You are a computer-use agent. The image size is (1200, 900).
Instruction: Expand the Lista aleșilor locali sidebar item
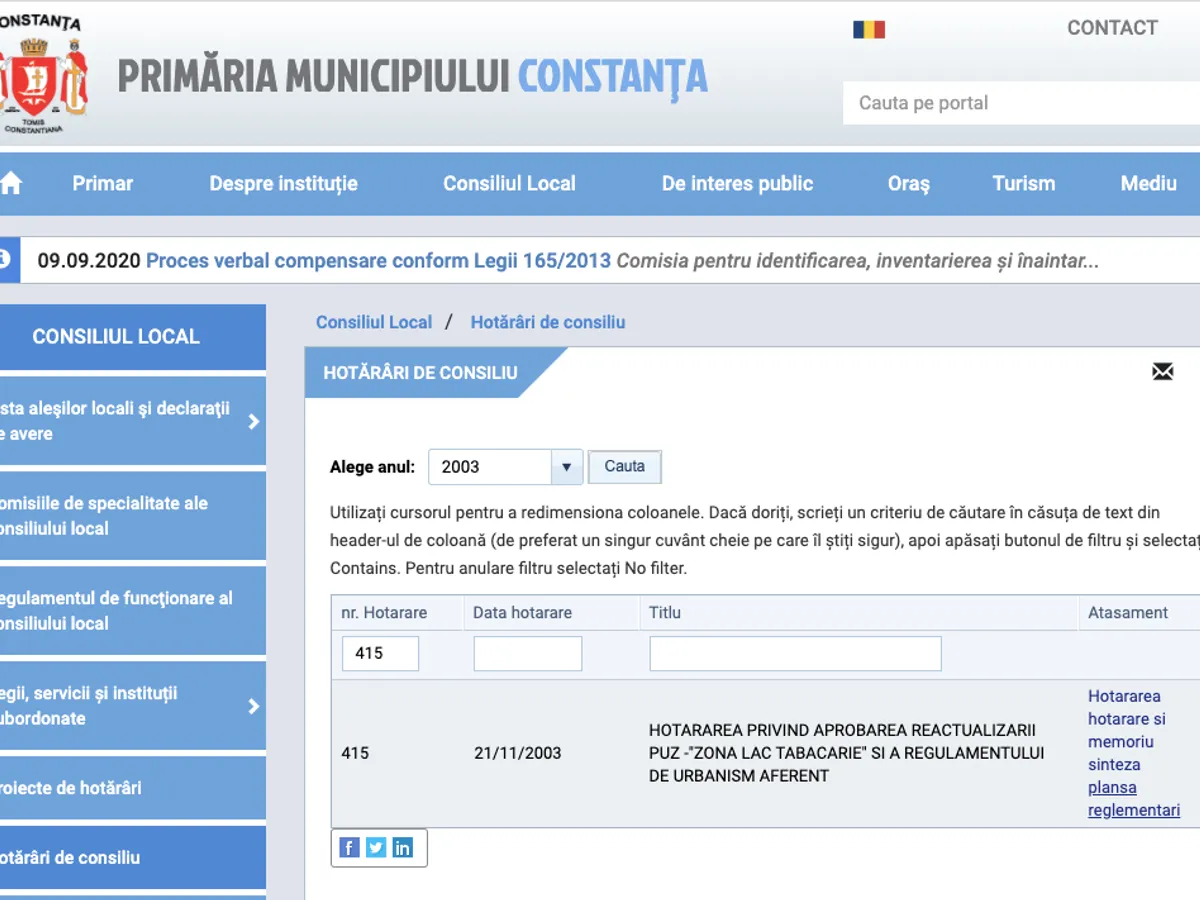coord(253,421)
